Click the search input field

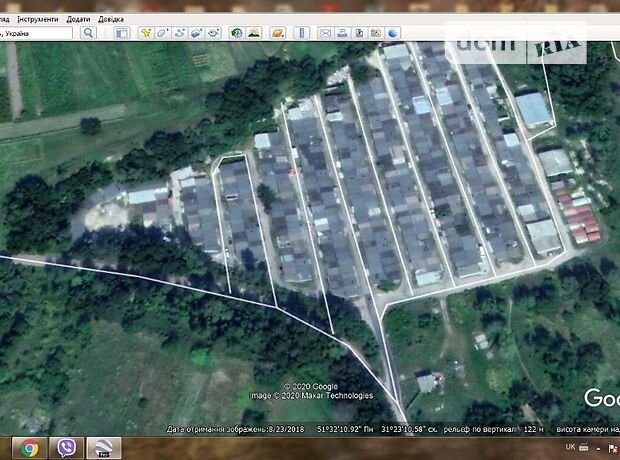pyautogui.click(x=36, y=33)
